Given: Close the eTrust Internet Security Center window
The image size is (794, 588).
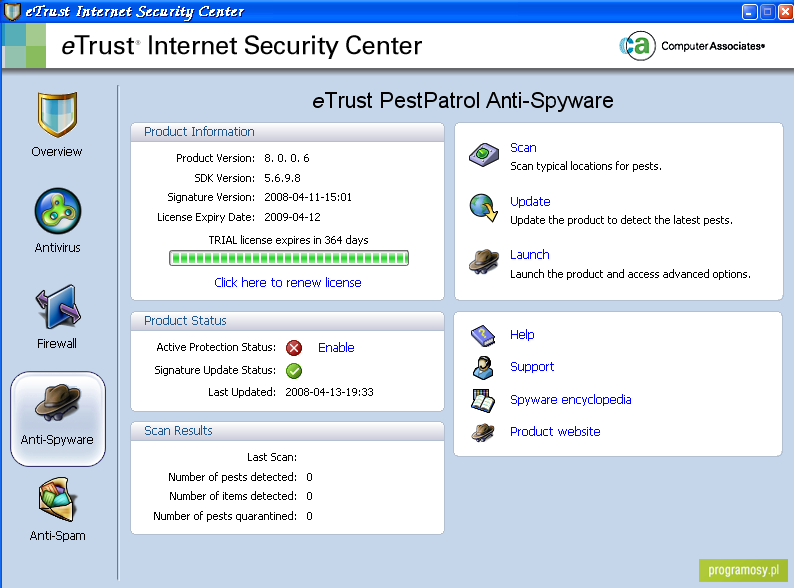Looking at the screenshot, I should pyautogui.click(x=785, y=12).
